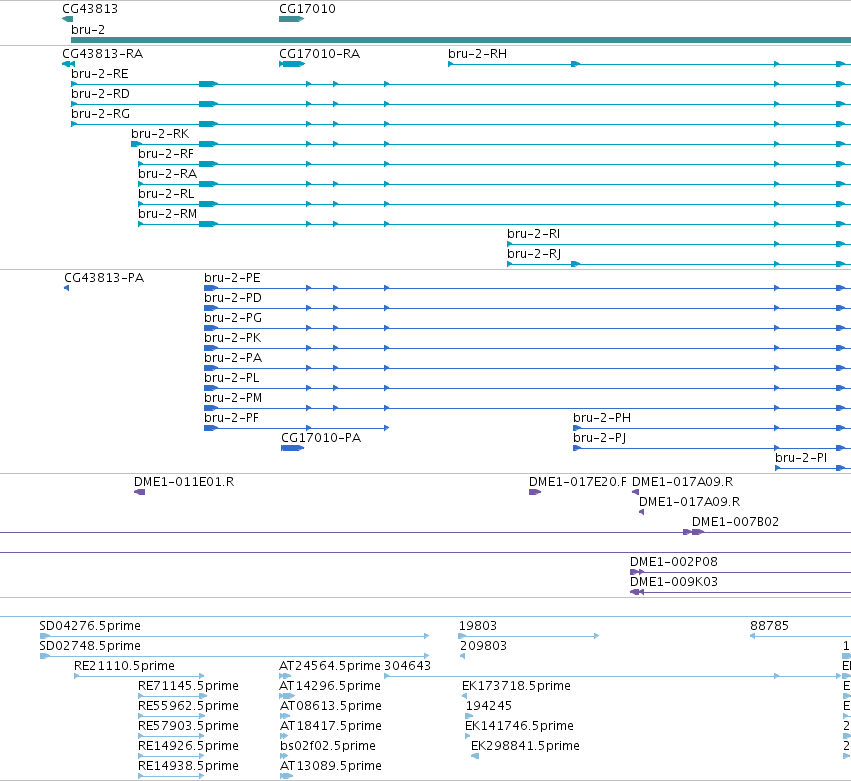Select transcript bru-2-RE label
Image resolution: width=851 pixels, height=781 pixels.
point(100,74)
